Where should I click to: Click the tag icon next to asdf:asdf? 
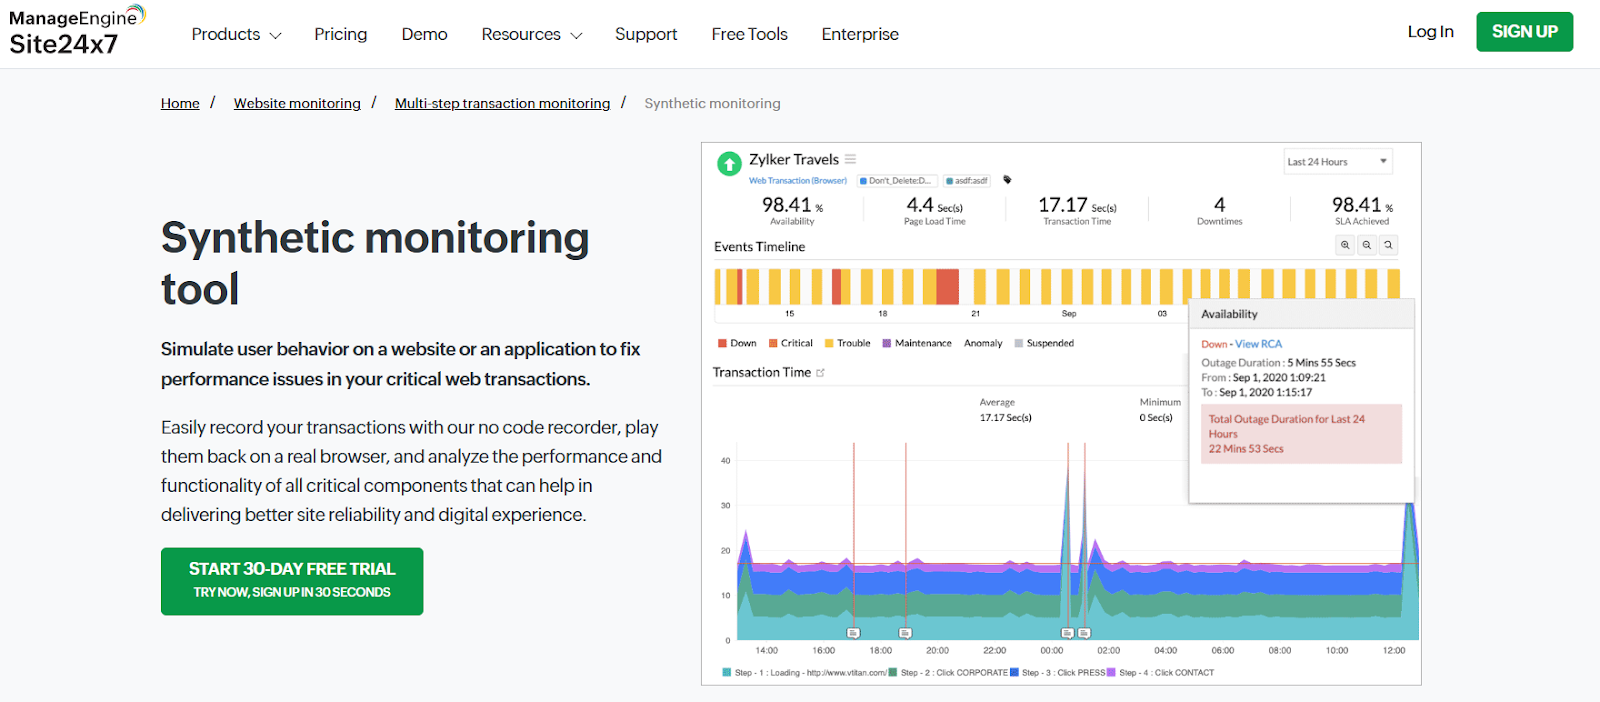(x=1007, y=180)
